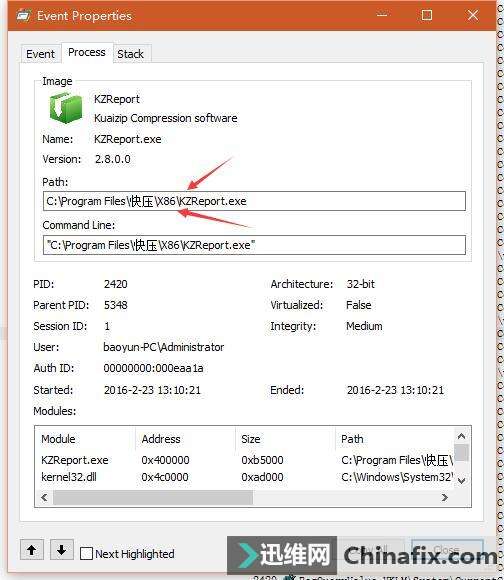
Task: Click the modules horizontal scrollbar thumb
Action: pos(153,498)
